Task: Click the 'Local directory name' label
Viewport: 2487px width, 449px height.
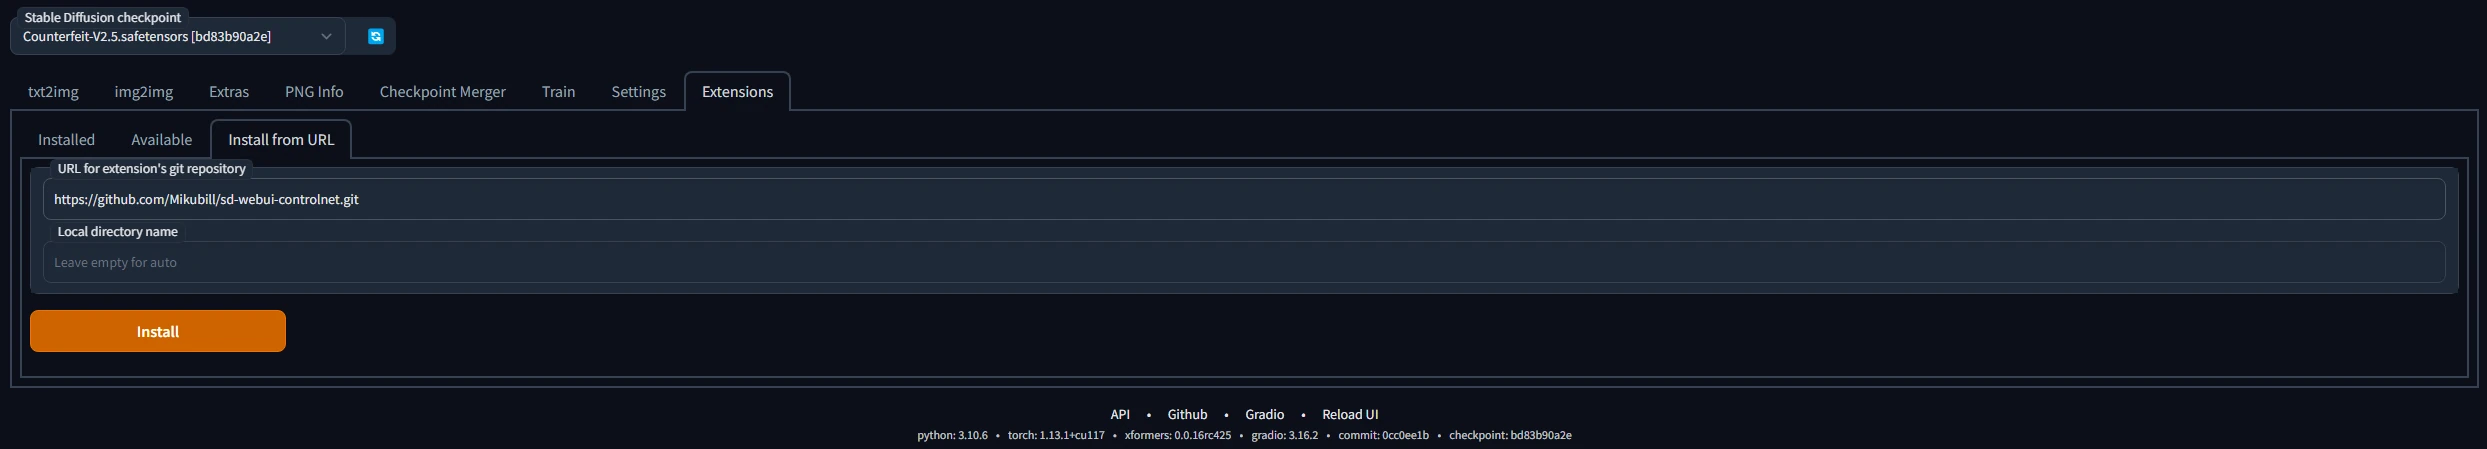Action: (x=117, y=231)
